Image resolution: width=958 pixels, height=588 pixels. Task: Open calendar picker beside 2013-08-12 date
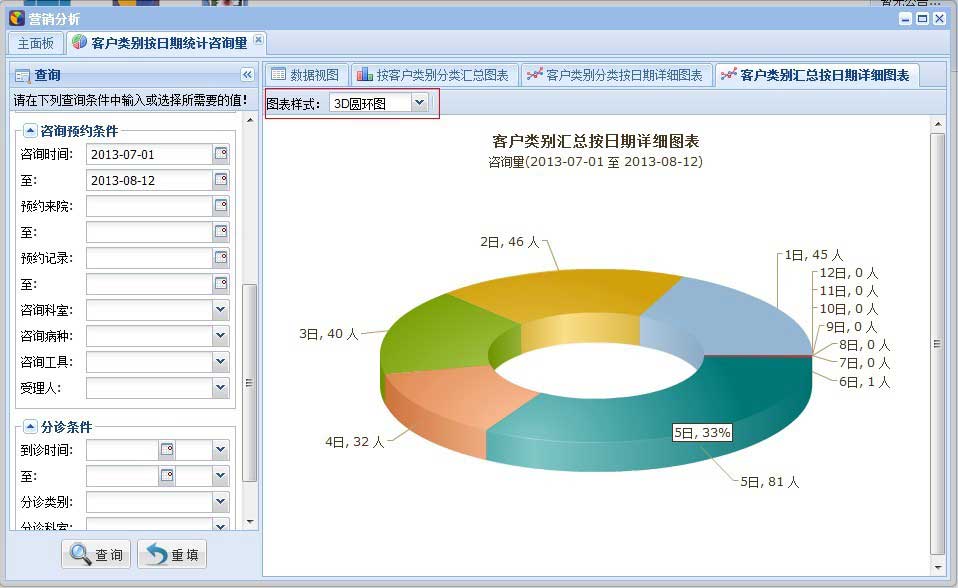pos(221,180)
